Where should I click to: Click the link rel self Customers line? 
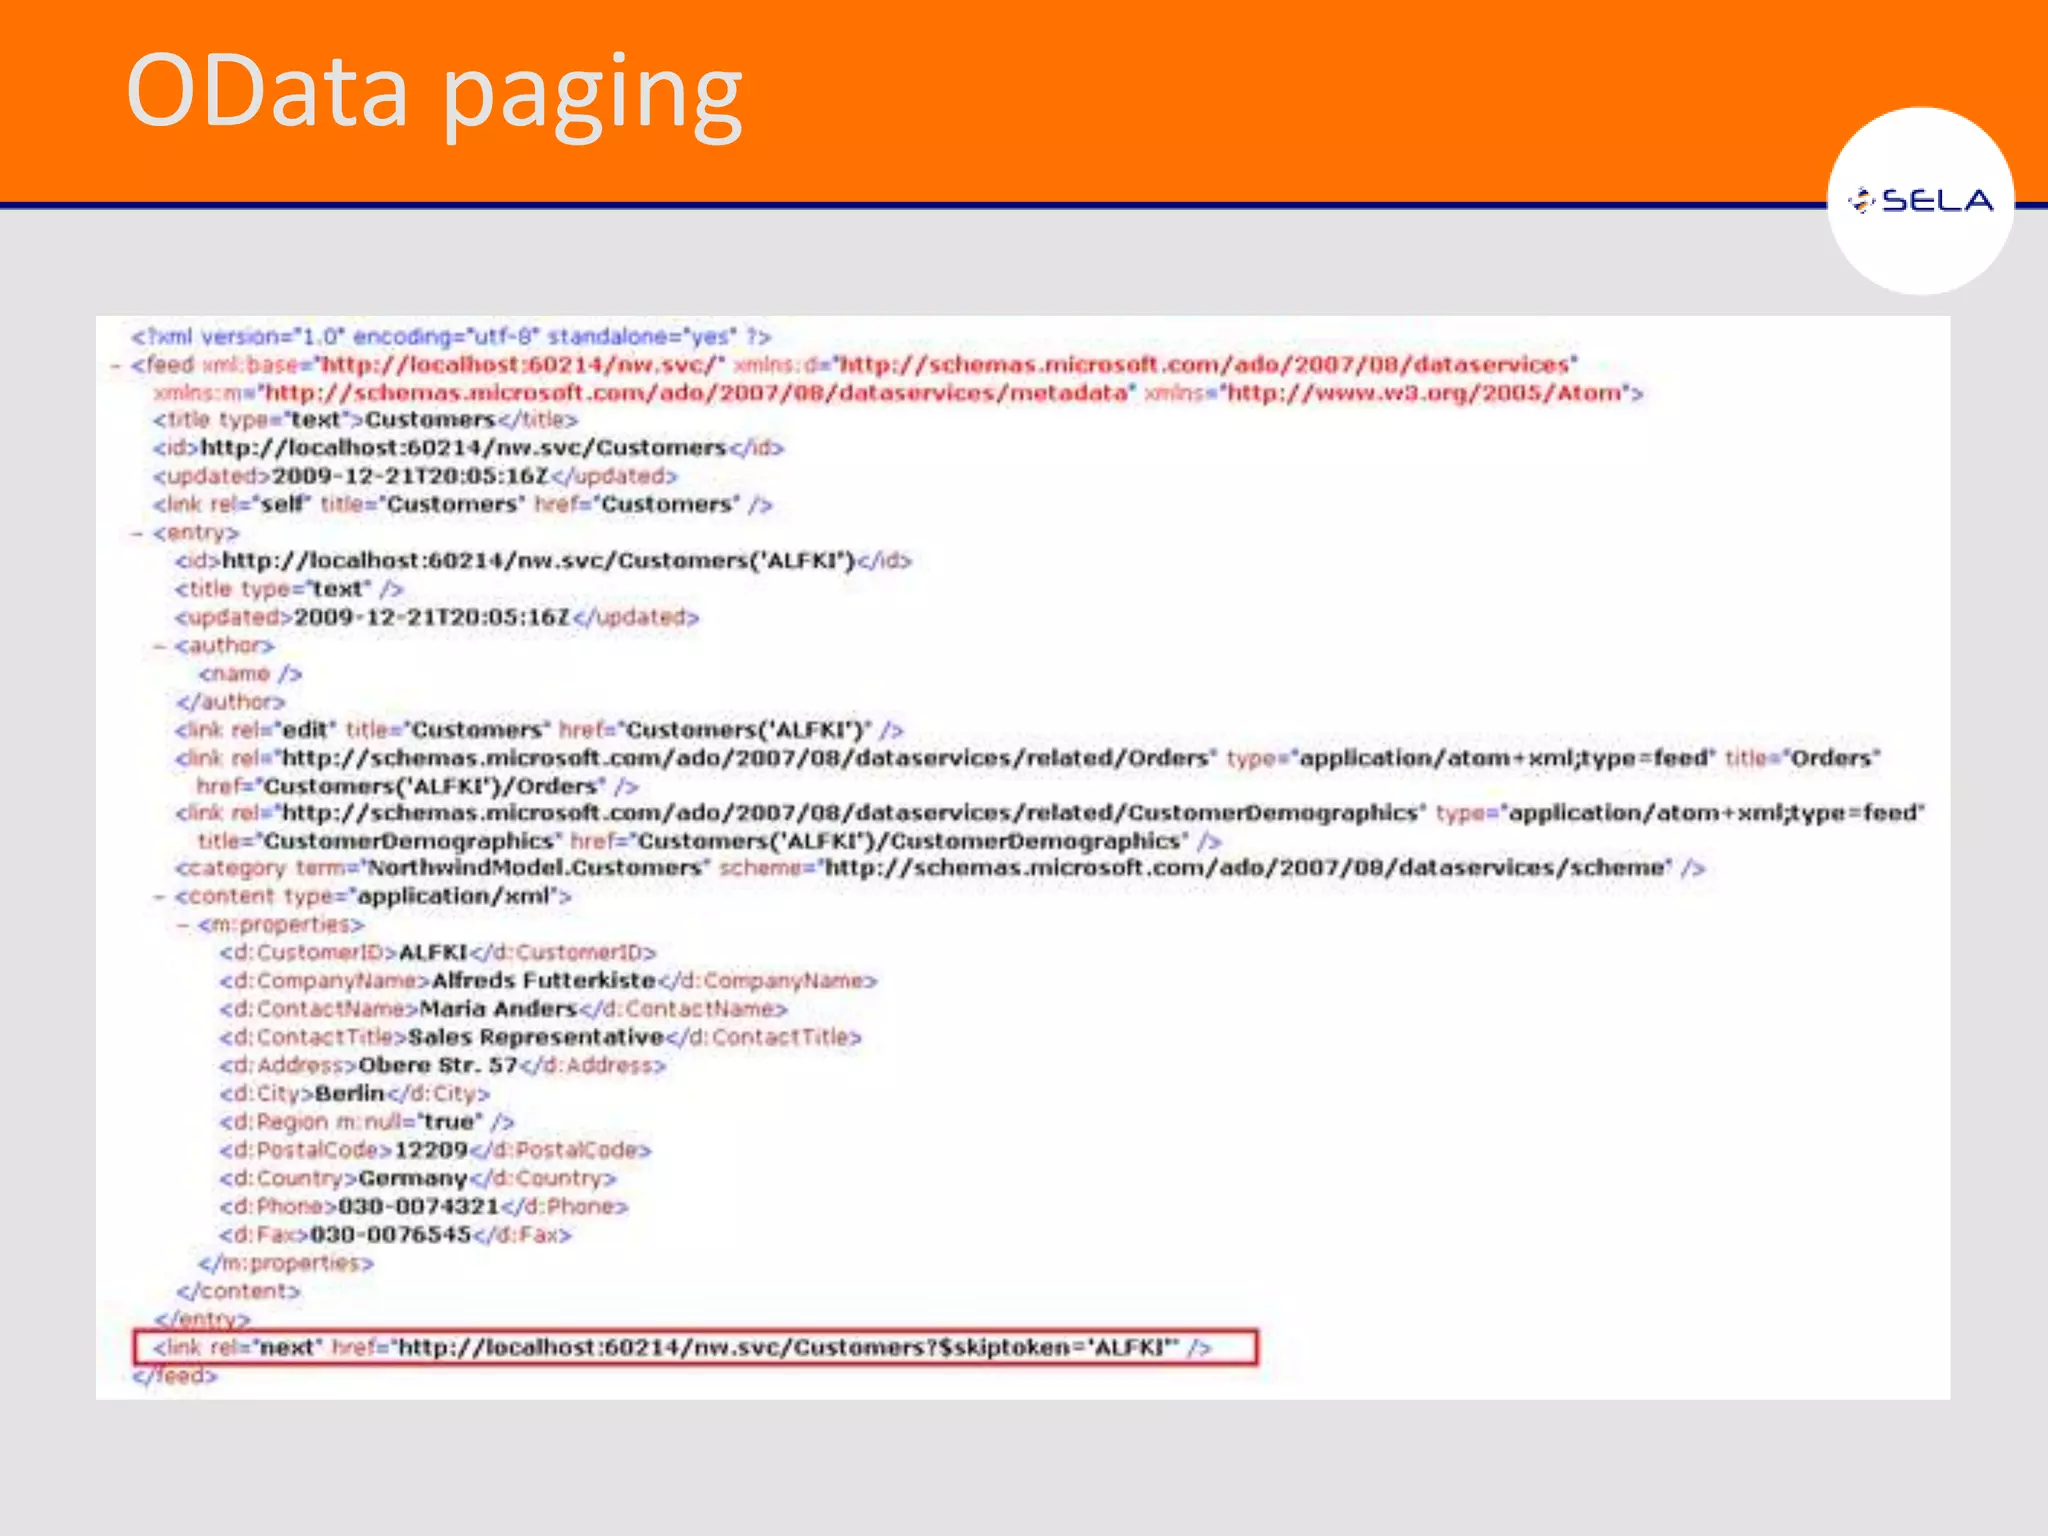(462, 504)
